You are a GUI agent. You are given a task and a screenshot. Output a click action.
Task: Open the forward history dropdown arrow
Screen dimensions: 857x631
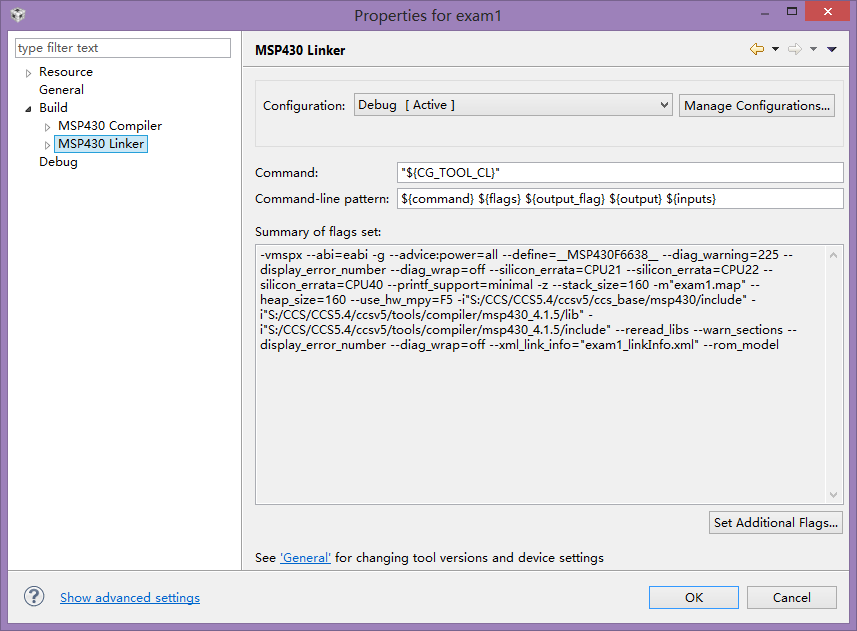click(813, 49)
